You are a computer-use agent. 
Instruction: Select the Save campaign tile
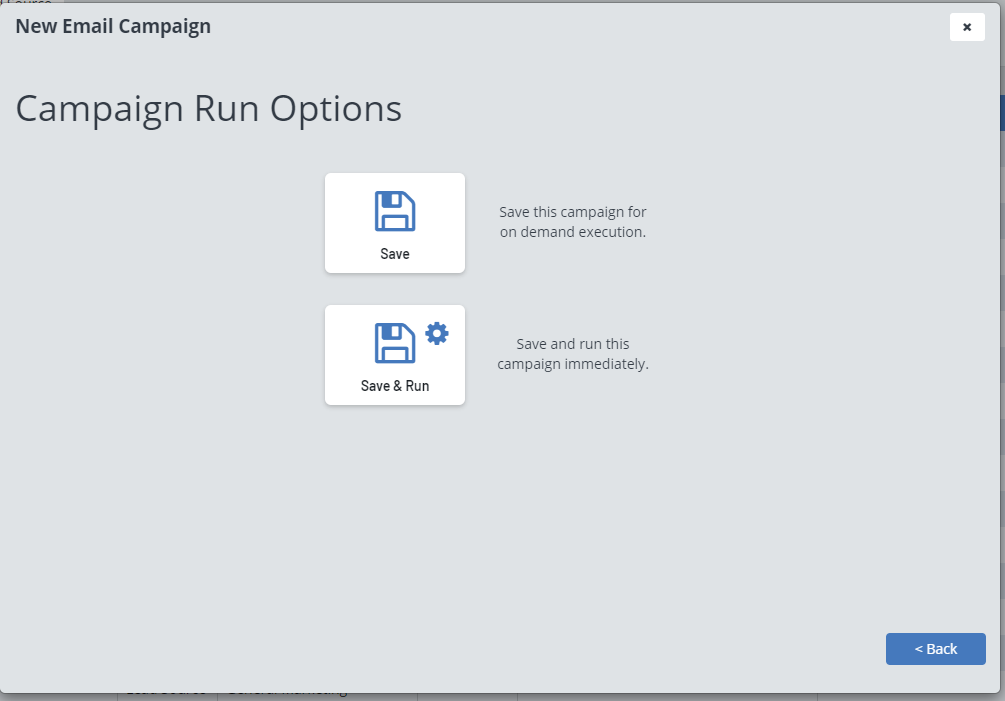(x=395, y=223)
